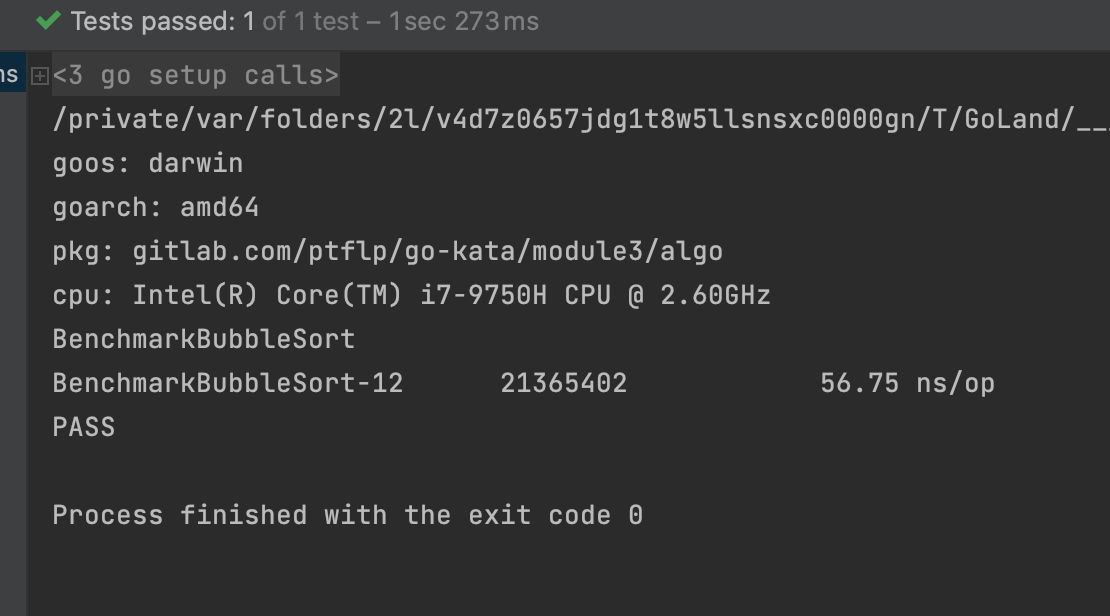Image resolution: width=1110 pixels, height=616 pixels.
Task: Expand the folded go setup calls block
Action: pos(40,76)
